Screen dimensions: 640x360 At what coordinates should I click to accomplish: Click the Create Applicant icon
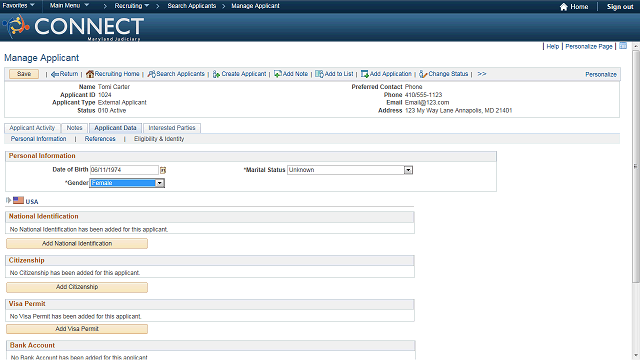[x=216, y=74]
